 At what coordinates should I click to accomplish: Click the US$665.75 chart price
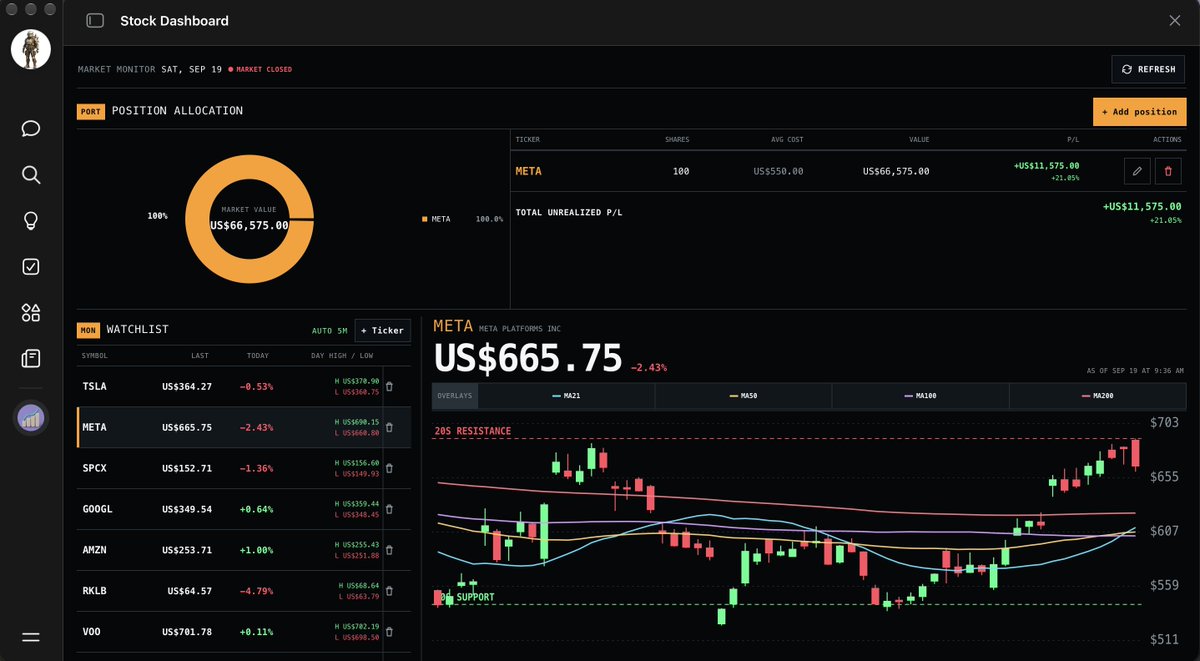[528, 359]
